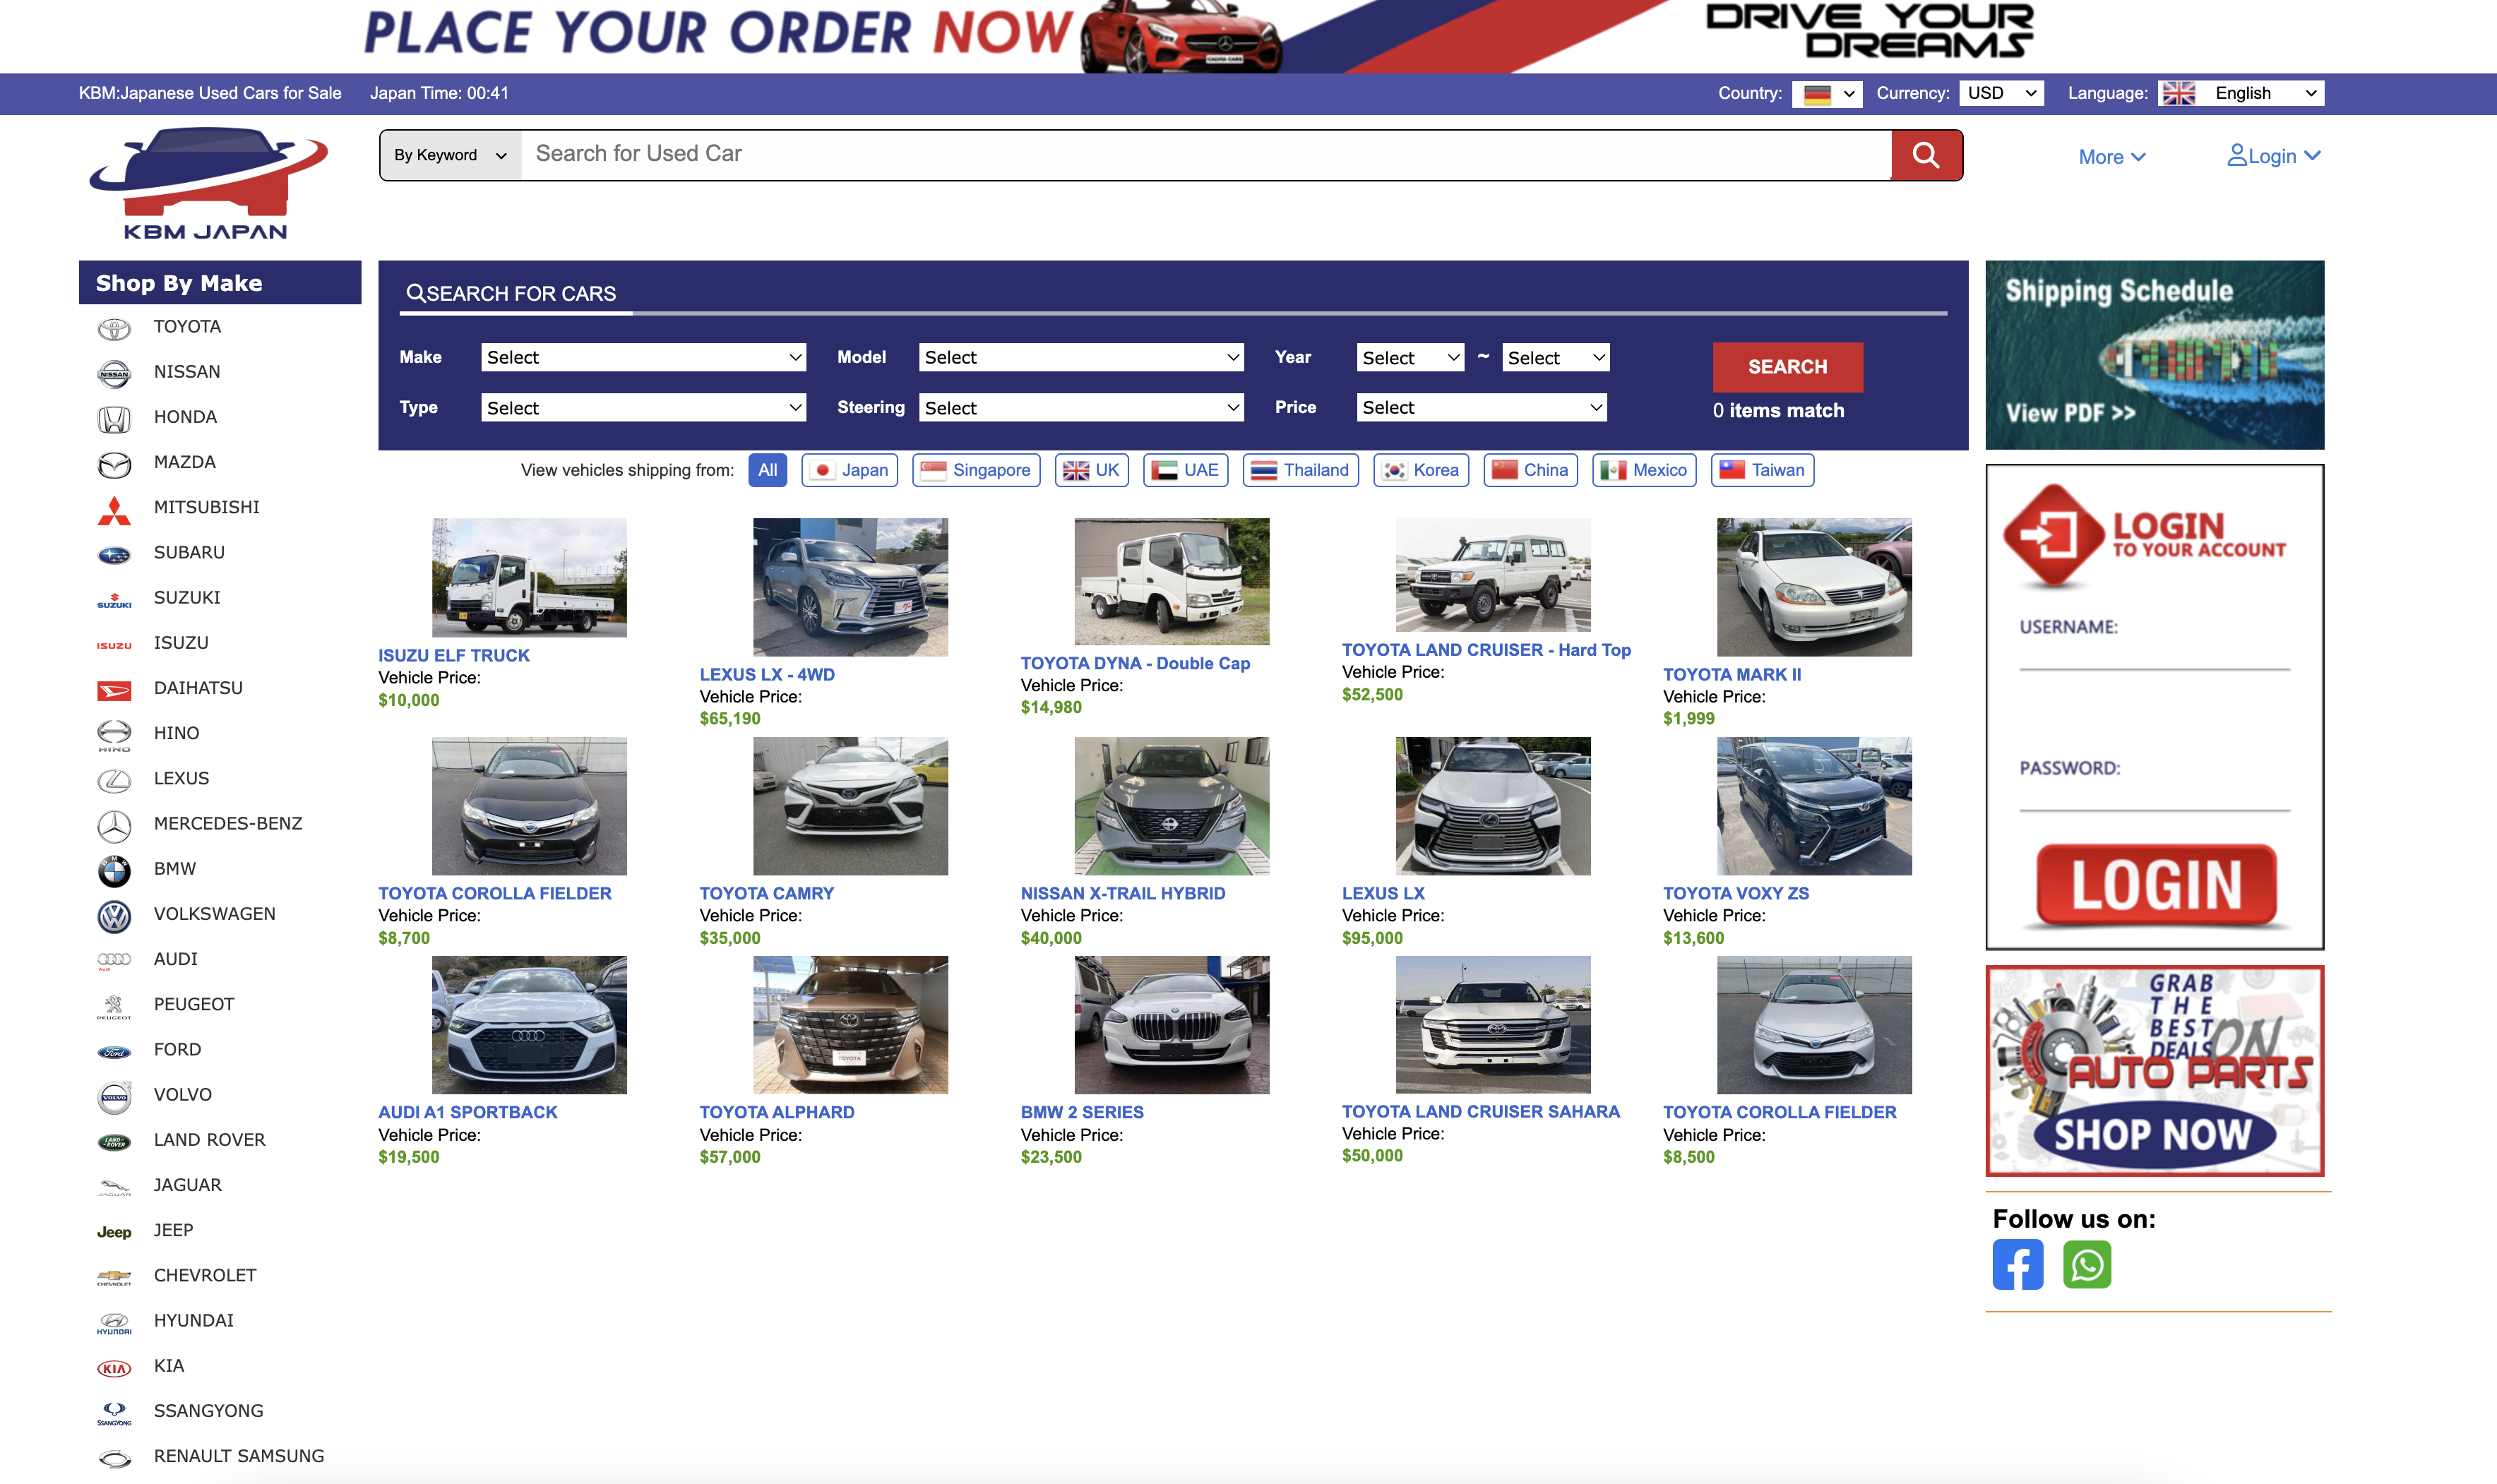Open the Make dropdown
Viewport: 2497px width, 1484px height.
tap(643, 357)
